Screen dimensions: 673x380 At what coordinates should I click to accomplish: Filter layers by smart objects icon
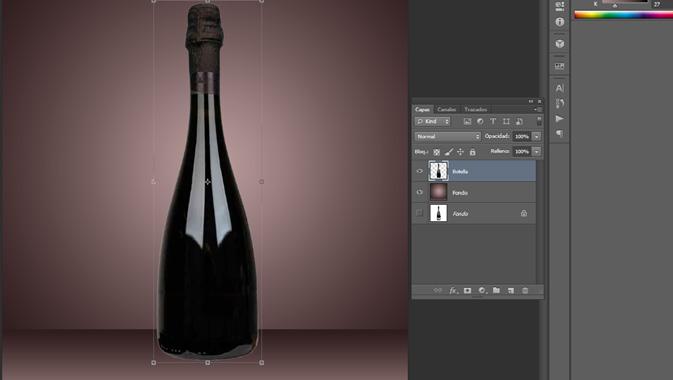pyautogui.click(x=519, y=122)
